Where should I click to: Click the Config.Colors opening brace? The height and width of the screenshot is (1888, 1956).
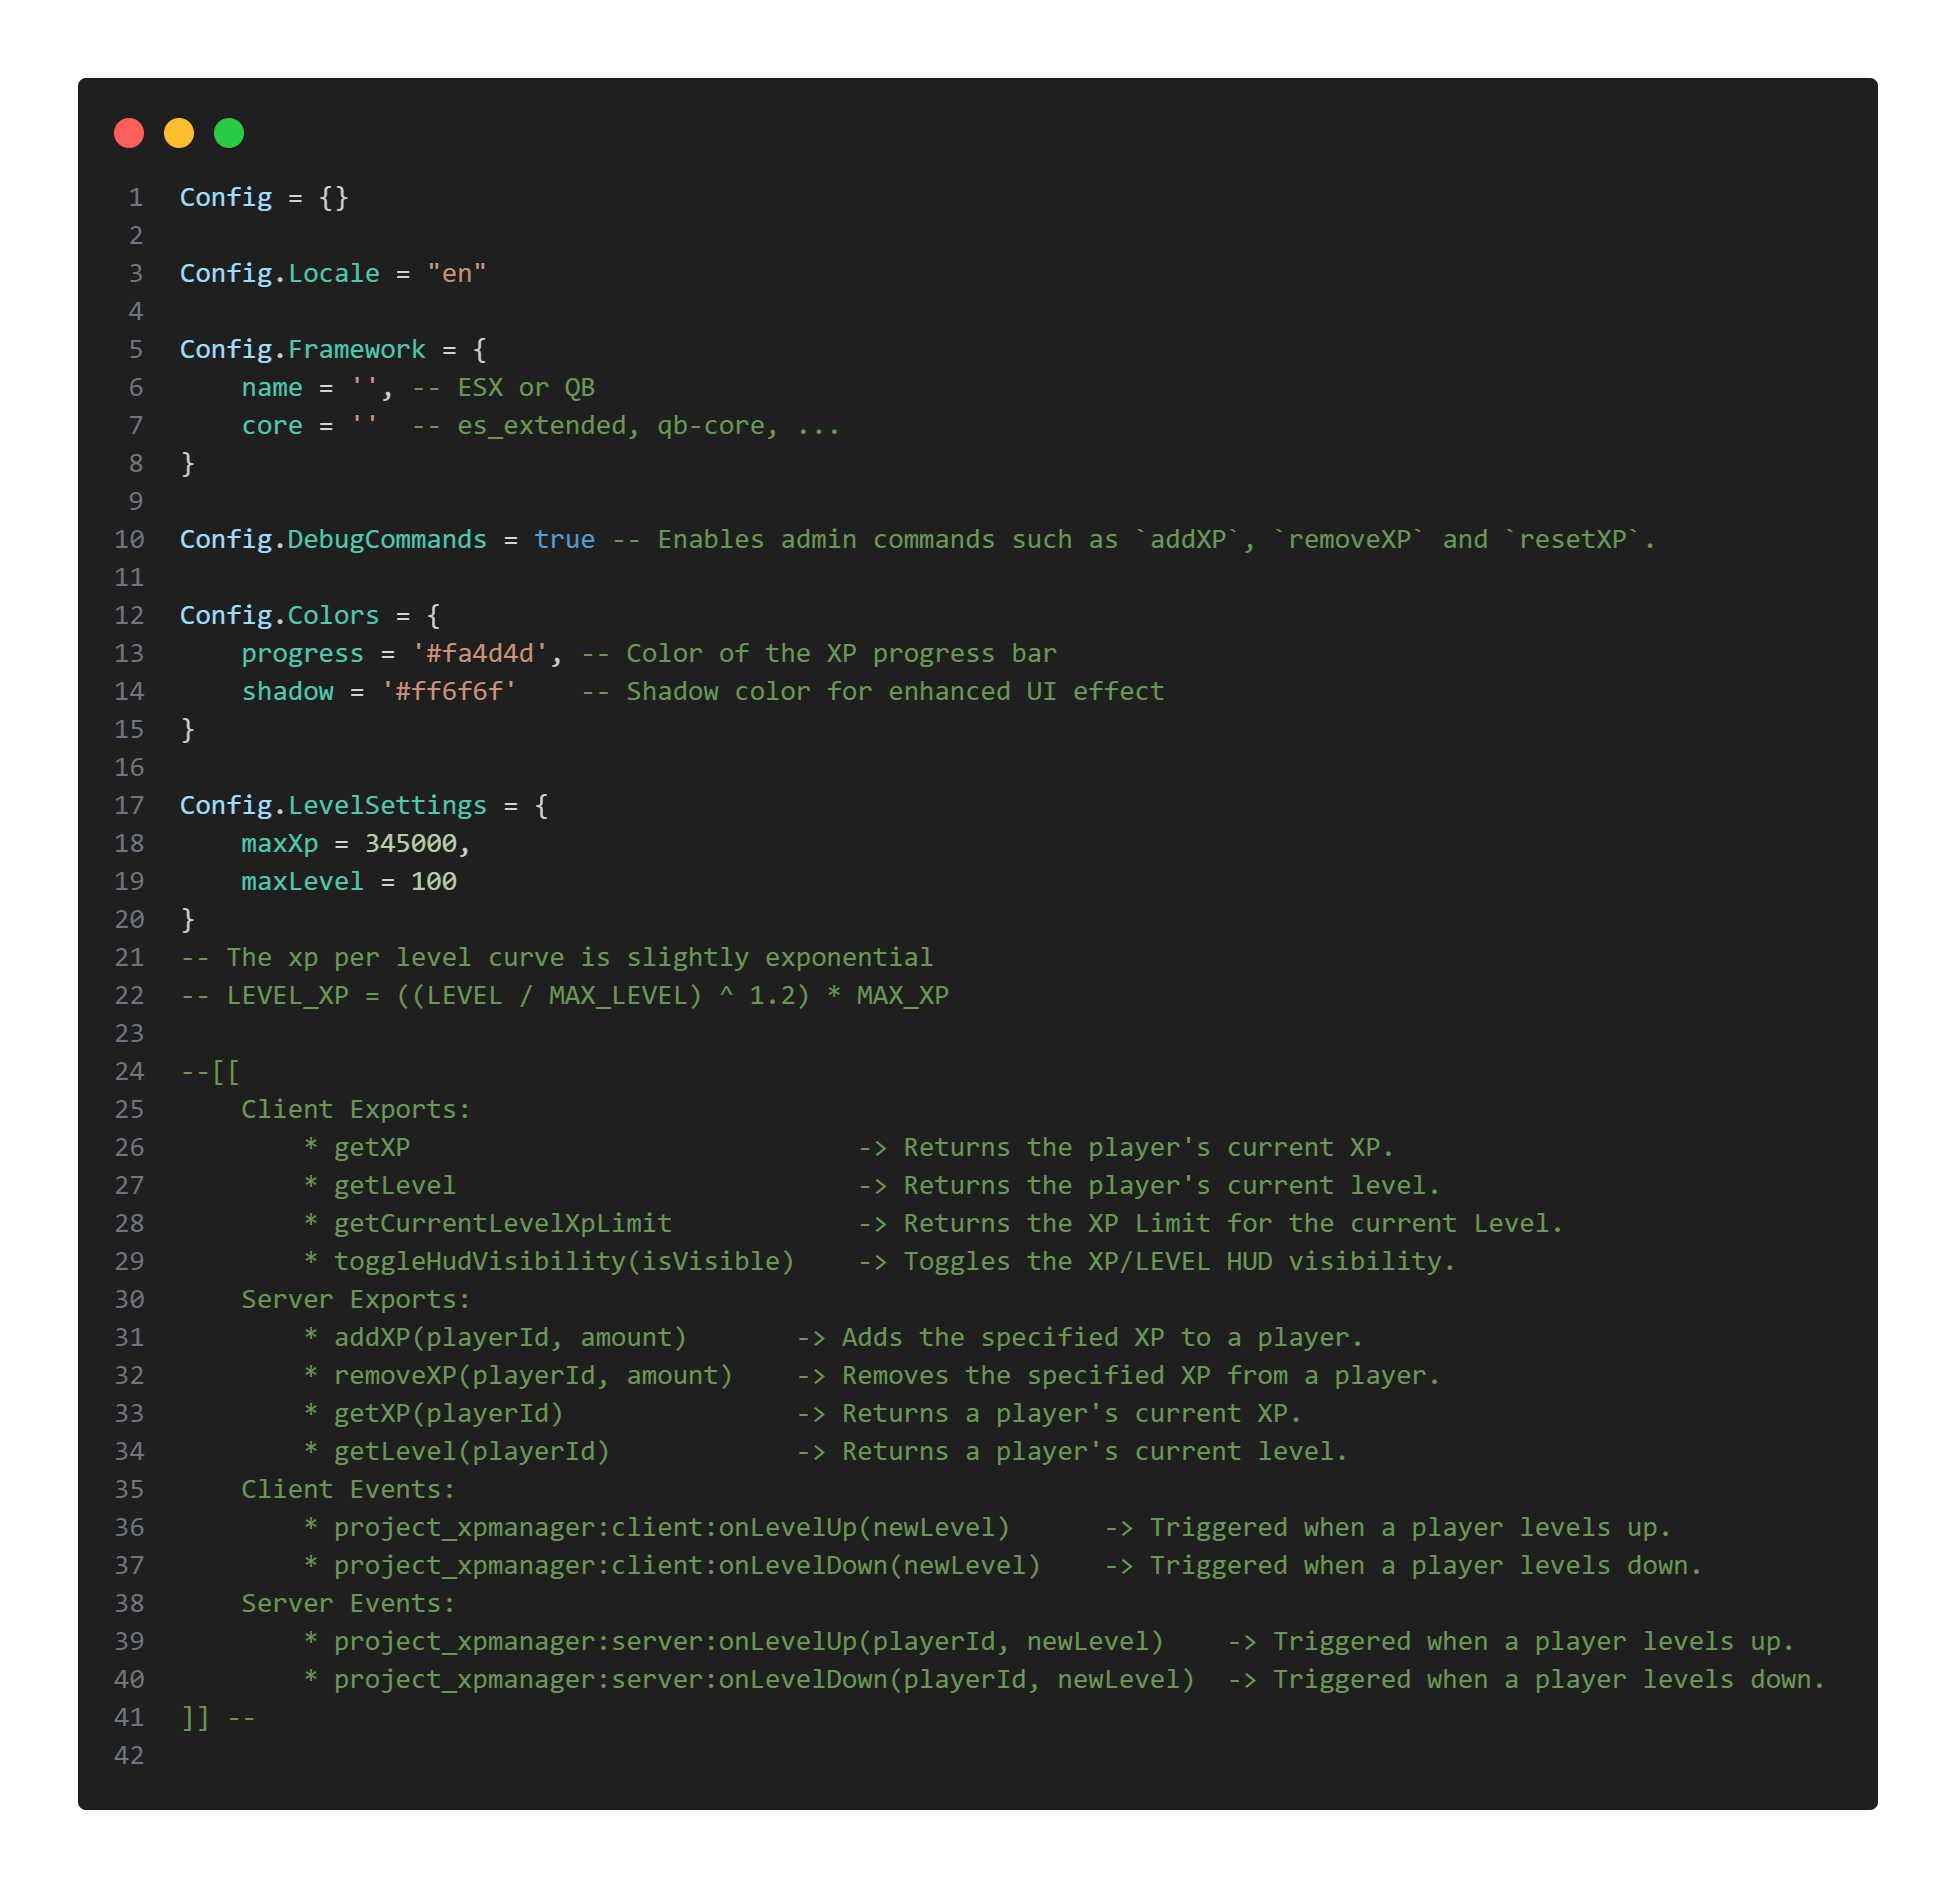(x=433, y=615)
